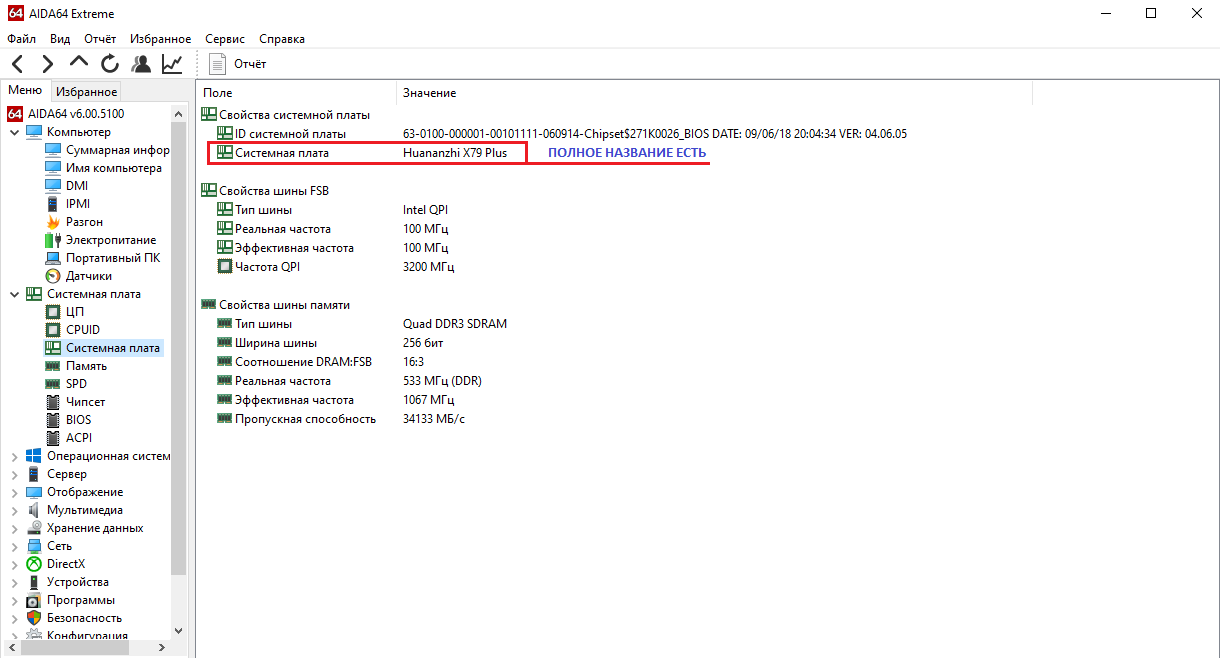Expand the Устройства tree branch

click(14, 582)
